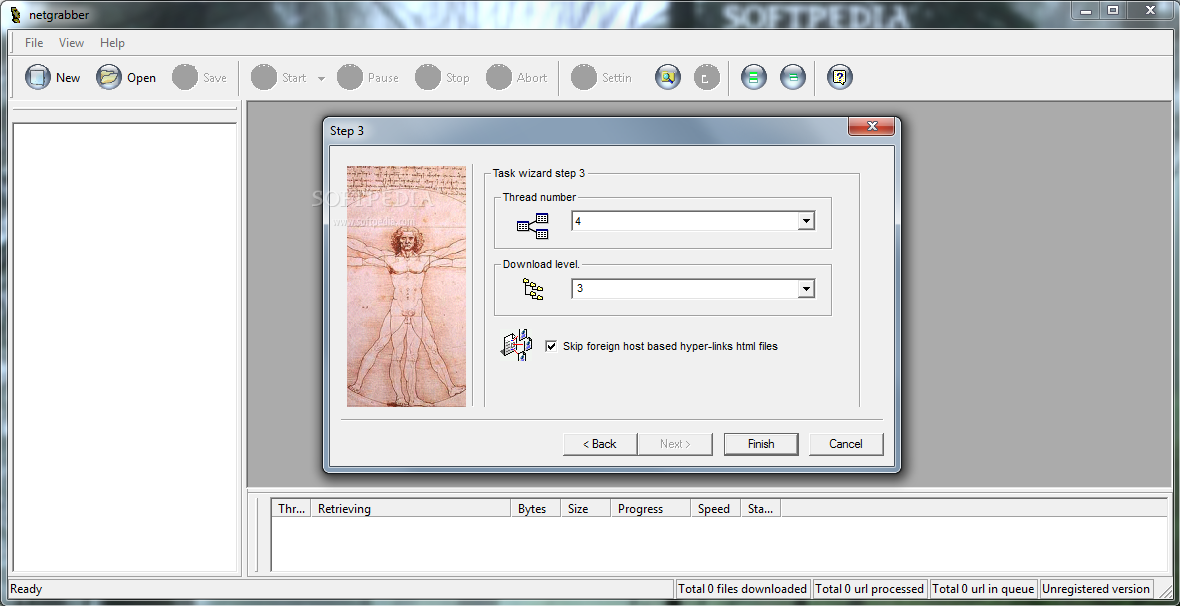This screenshot has width=1180, height=606.
Task: Open the View menu
Action: click(71, 43)
